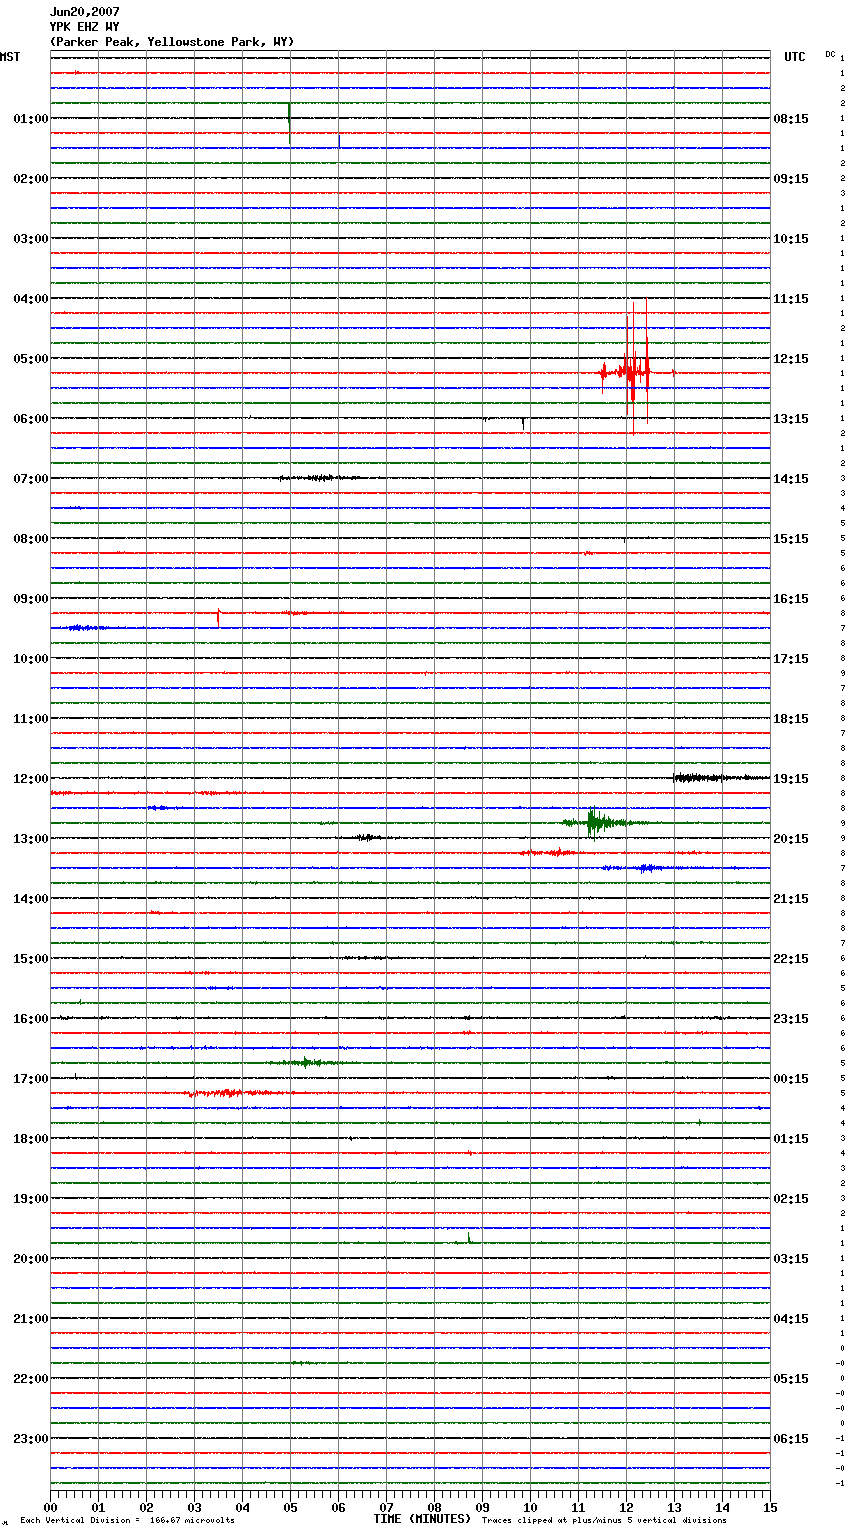Select the 05:00 MST time label

point(31,359)
